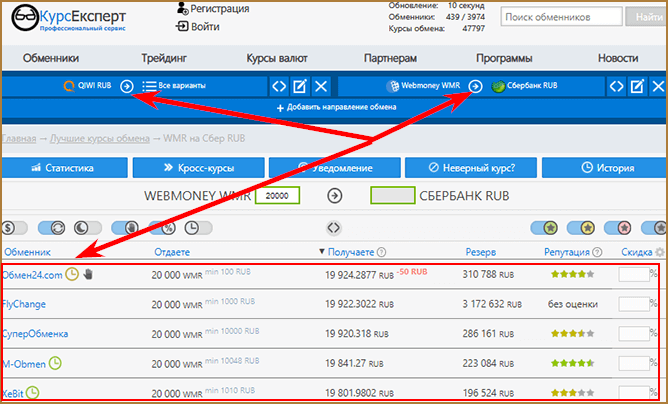Sort by Получаете column

pyautogui.click(x=351, y=252)
